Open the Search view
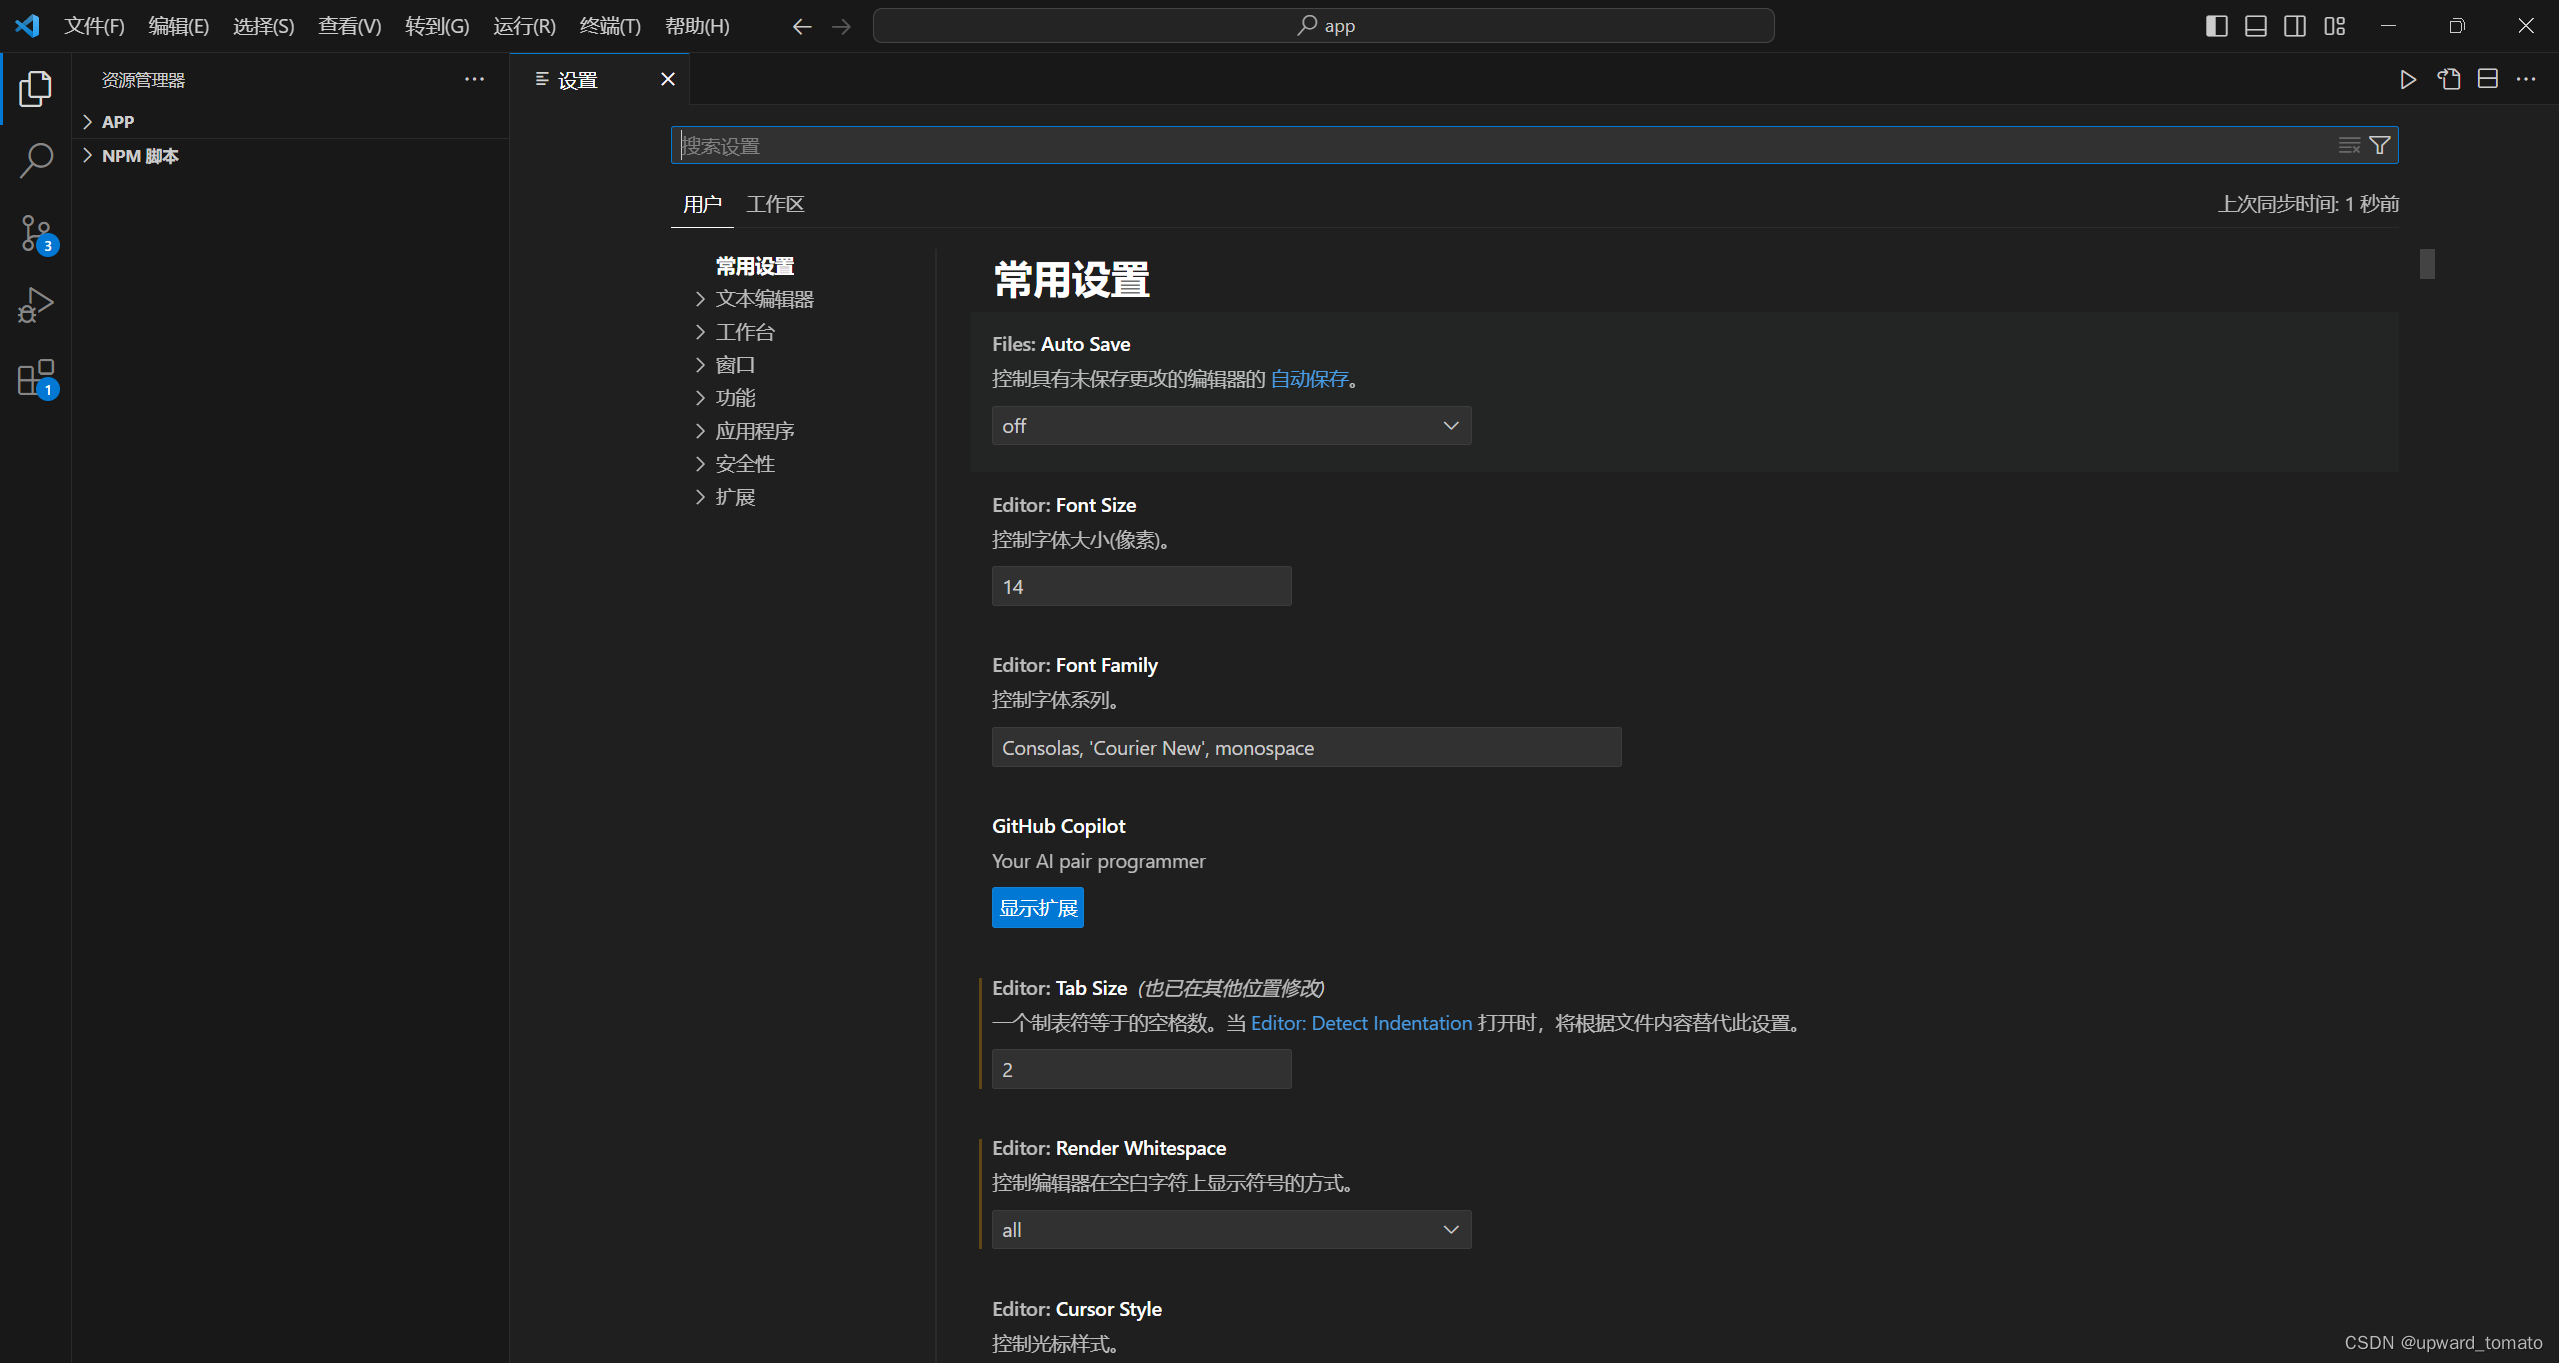Image resolution: width=2559 pixels, height=1363 pixels. point(36,159)
